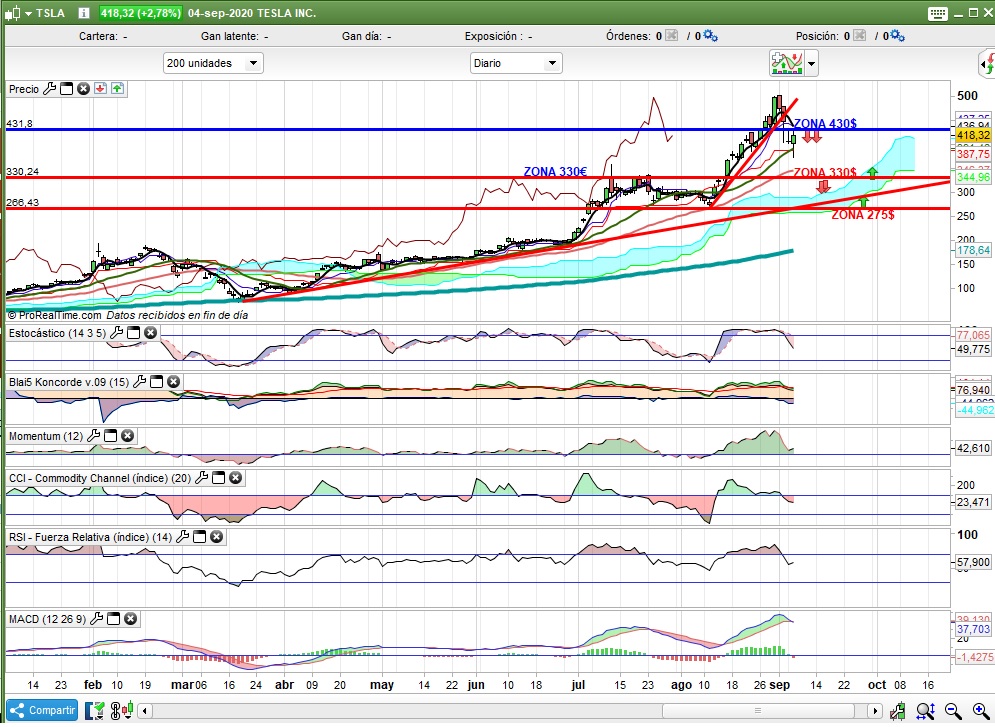Image resolution: width=995 pixels, height=727 pixels.
Task: Click the Gan día label
Action: (x=362, y=36)
